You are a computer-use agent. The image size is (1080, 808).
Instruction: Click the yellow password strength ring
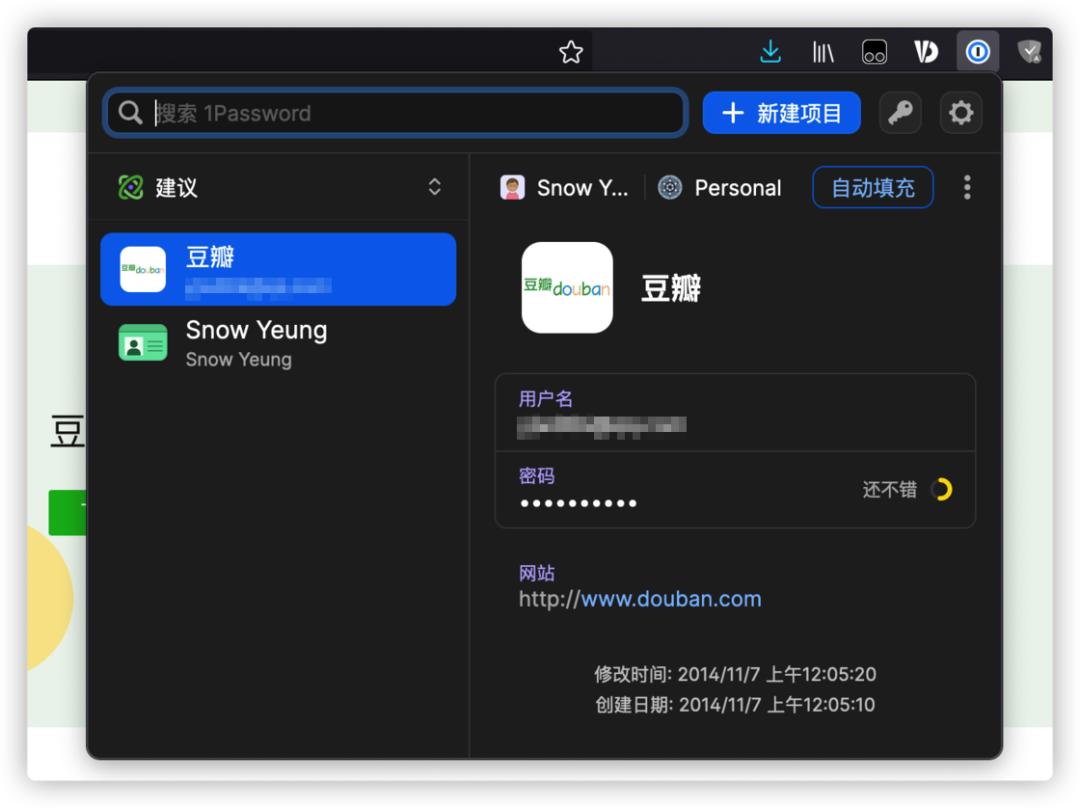coord(941,490)
